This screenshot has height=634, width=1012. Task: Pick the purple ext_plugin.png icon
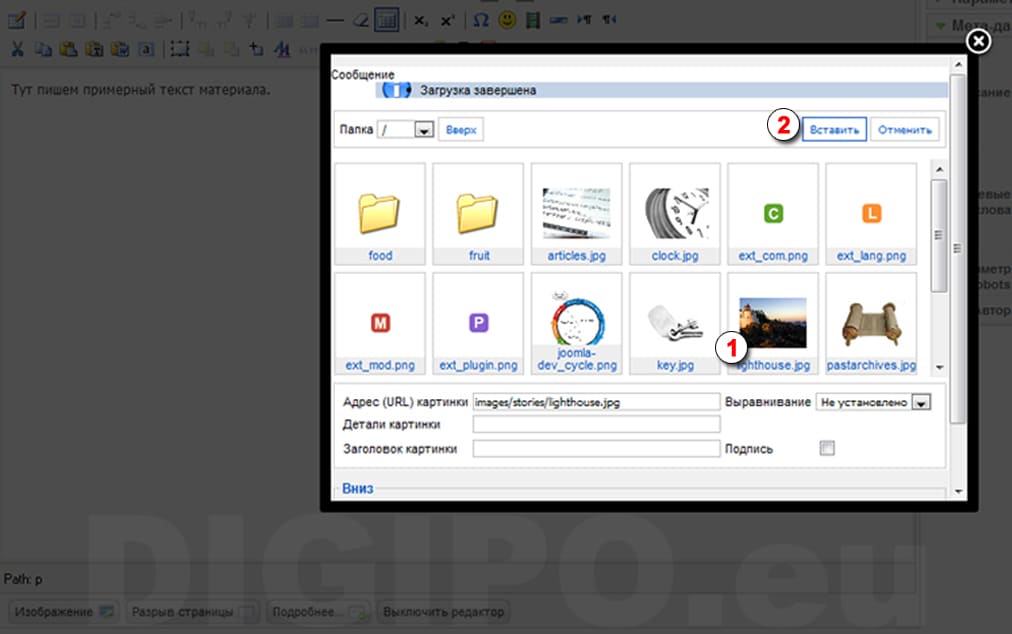pyautogui.click(x=479, y=322)
